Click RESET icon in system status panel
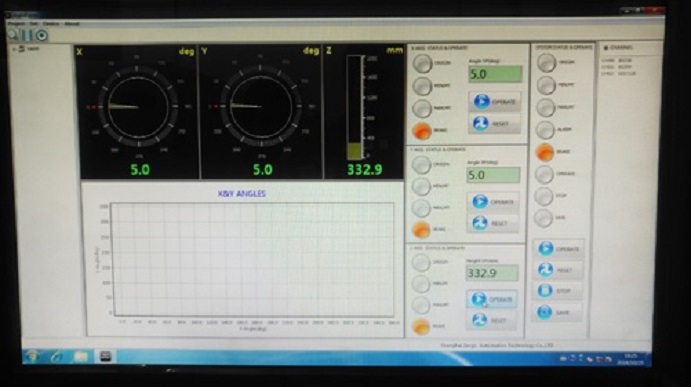 coord(546,269)
